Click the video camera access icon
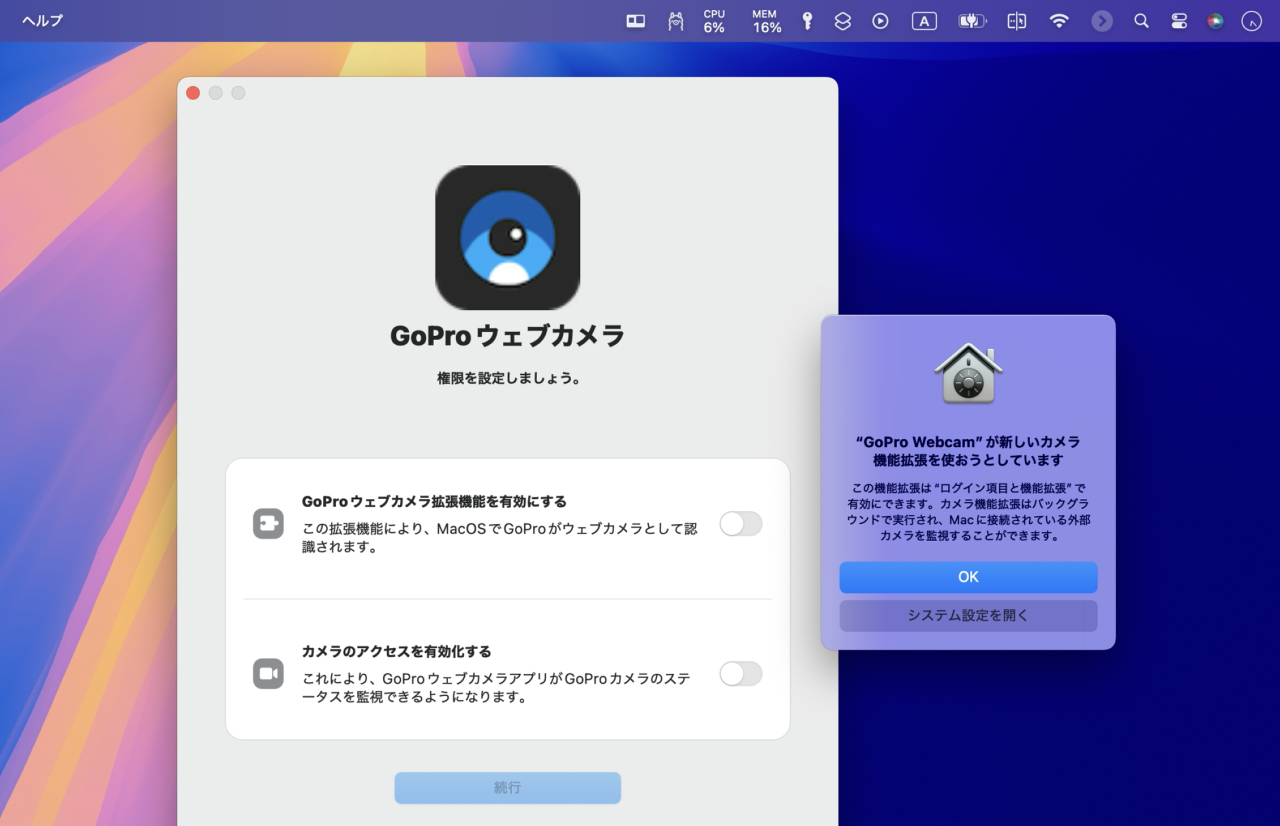Viewport: 1280px width, 826px height. point(268,674)
